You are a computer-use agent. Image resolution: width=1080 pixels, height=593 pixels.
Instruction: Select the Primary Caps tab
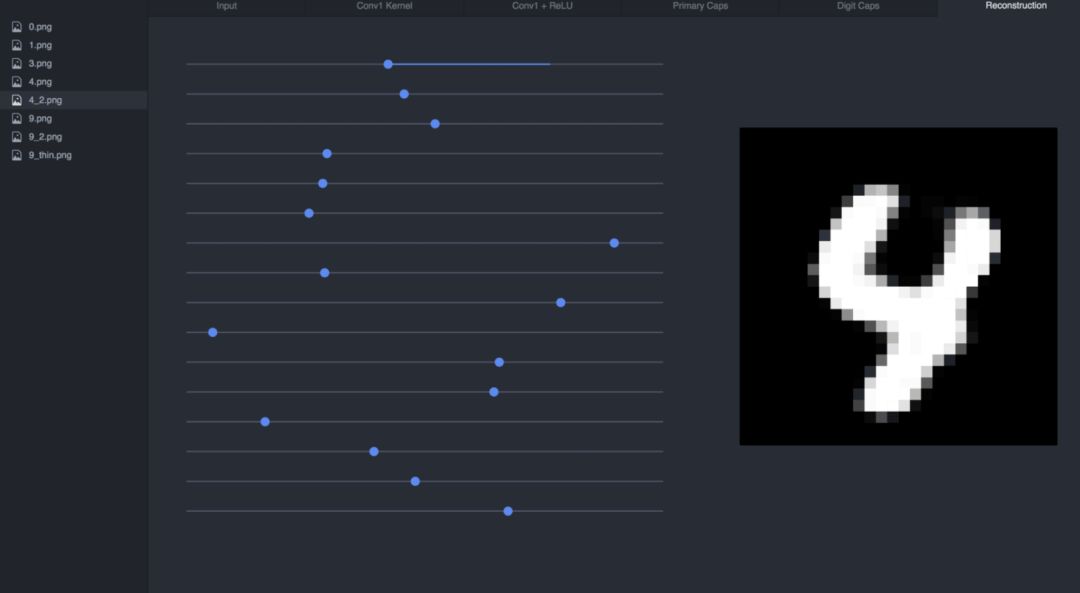pos(700,6)
